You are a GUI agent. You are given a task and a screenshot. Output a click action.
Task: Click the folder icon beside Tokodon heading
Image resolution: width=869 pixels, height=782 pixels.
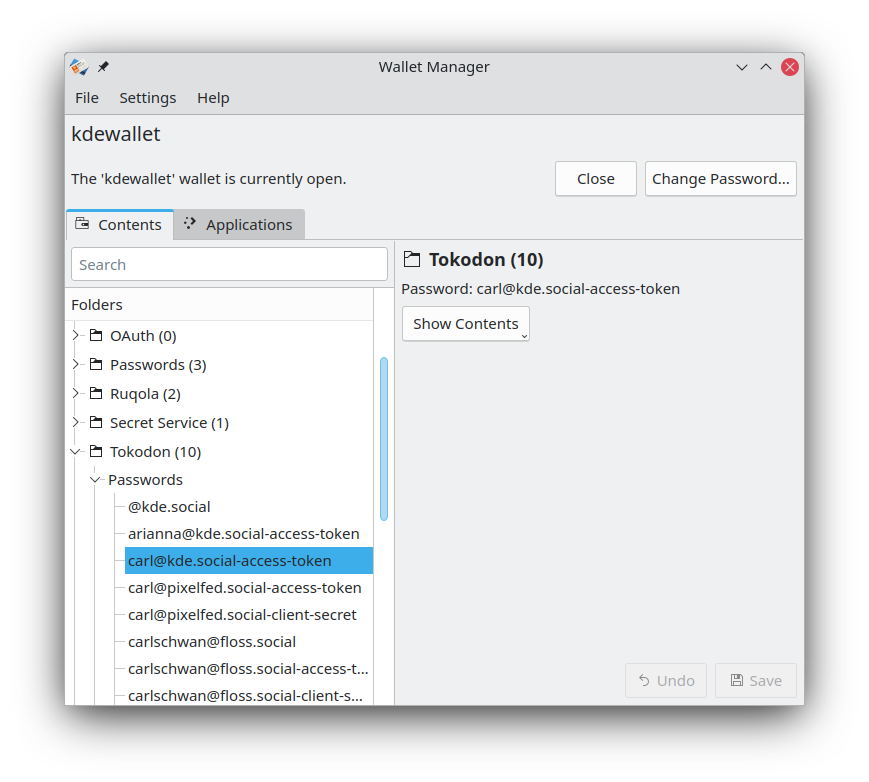411,260
